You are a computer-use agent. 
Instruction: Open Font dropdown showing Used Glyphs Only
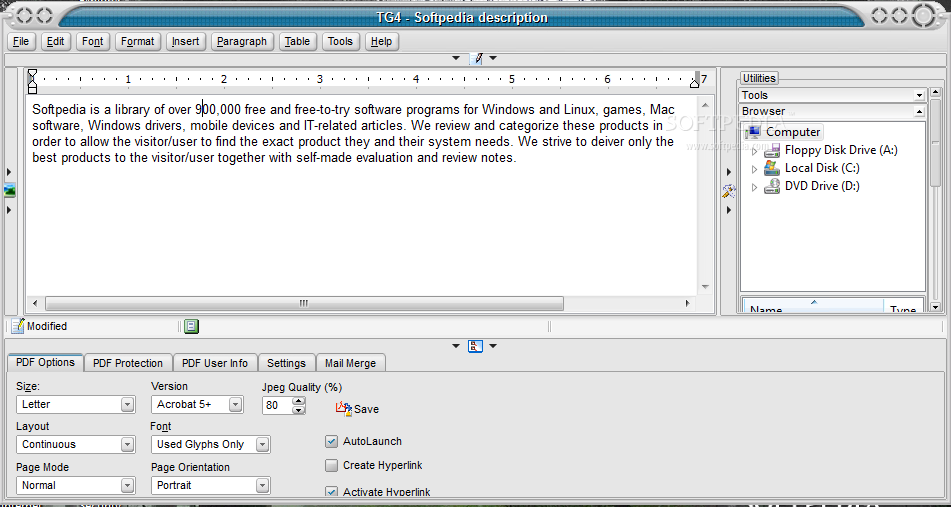[x=210, y=445]
